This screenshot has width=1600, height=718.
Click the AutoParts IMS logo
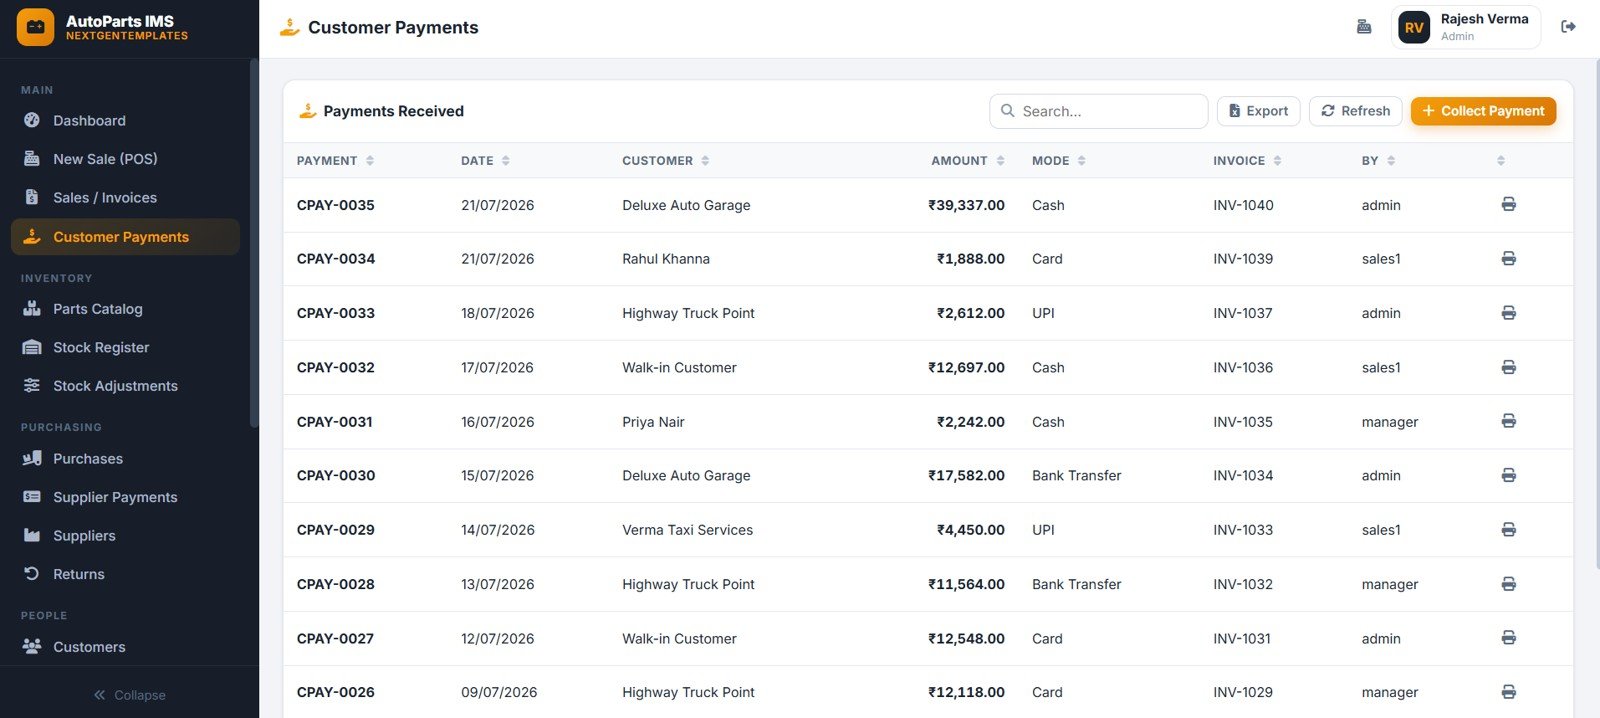click(x=36, y=27)
